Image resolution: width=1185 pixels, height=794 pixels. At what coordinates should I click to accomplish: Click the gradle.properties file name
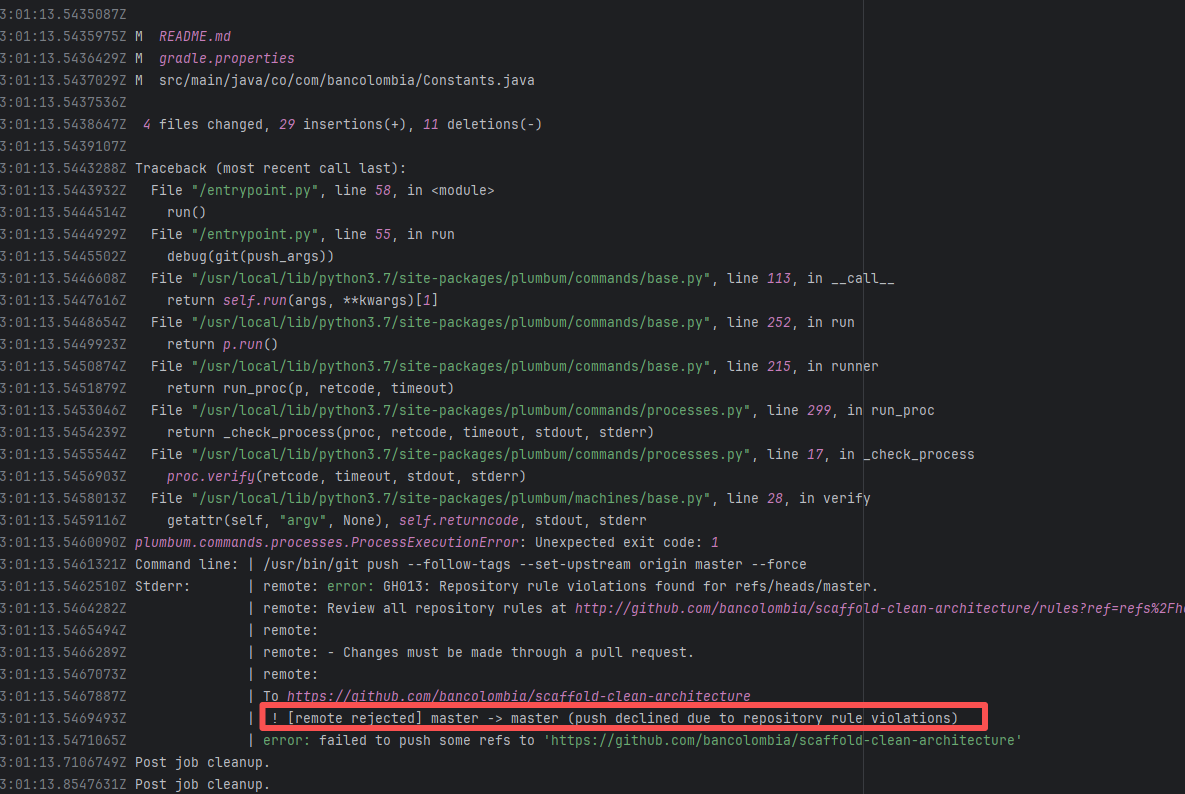226,58
